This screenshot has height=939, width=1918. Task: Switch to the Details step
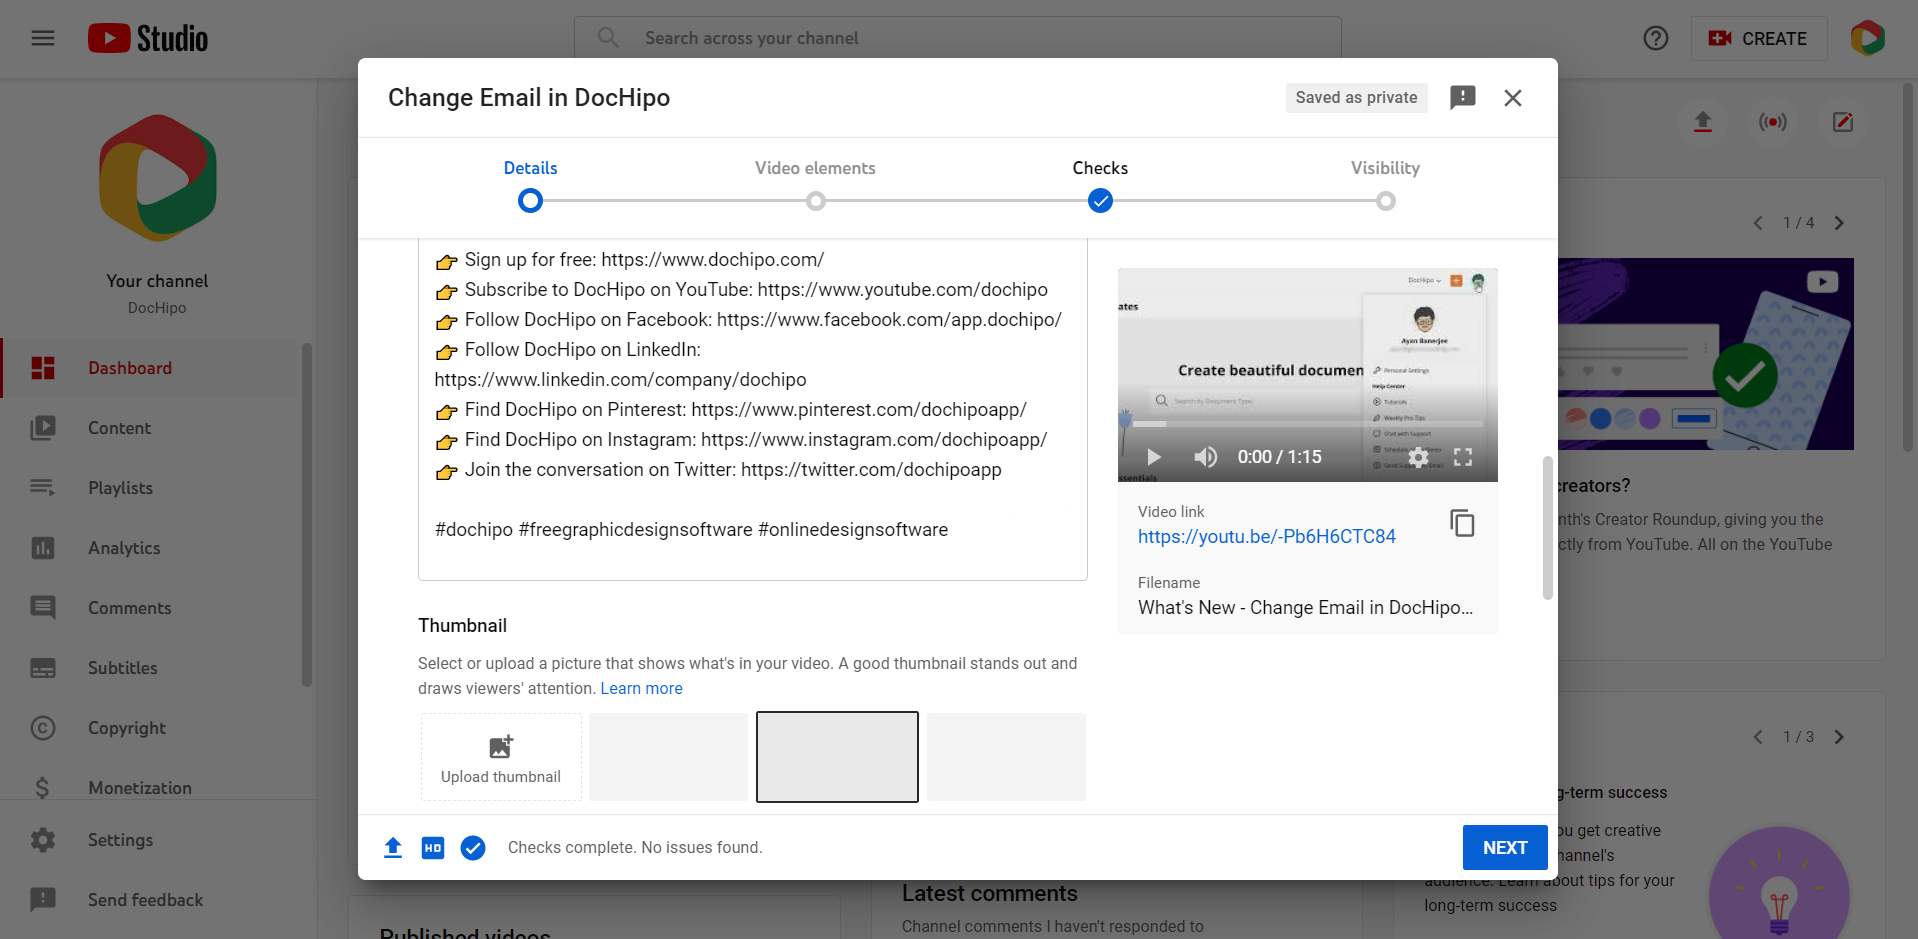(x=530, y=167)
